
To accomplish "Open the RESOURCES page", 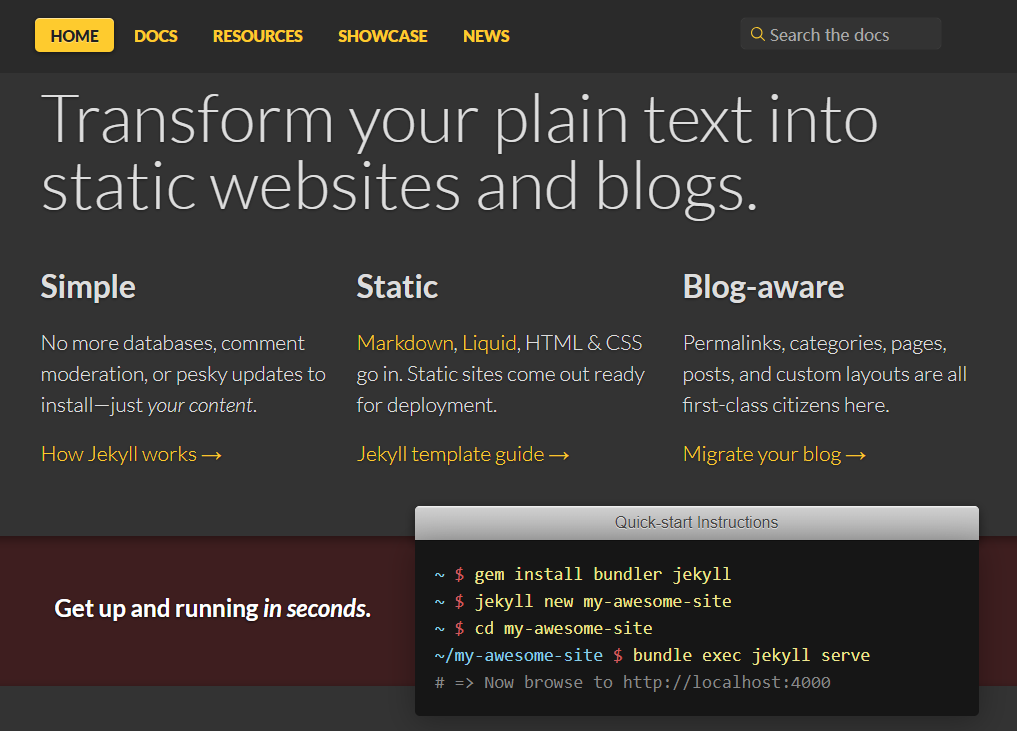I will tap(257, 36).
